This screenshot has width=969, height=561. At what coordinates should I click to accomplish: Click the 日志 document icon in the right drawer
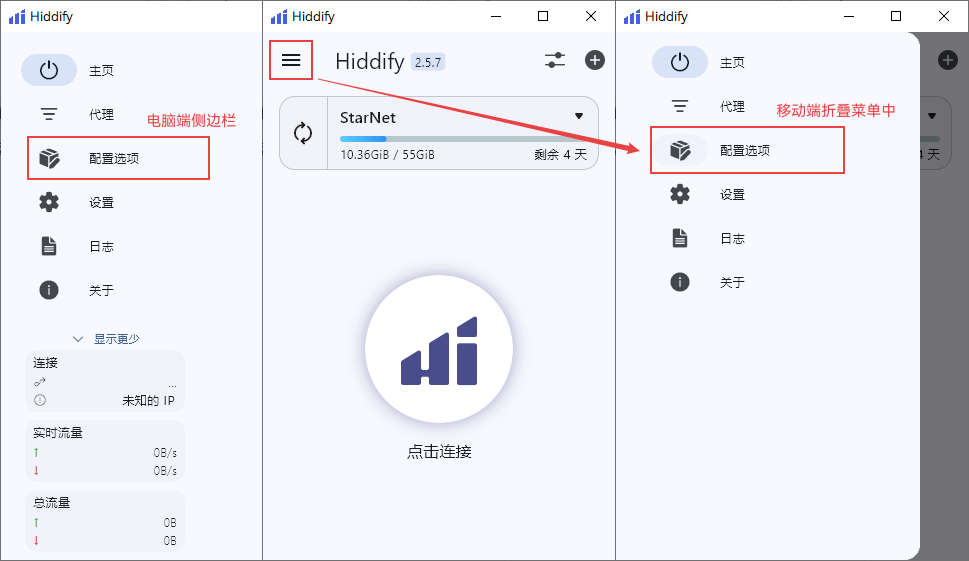coord(680,238)
